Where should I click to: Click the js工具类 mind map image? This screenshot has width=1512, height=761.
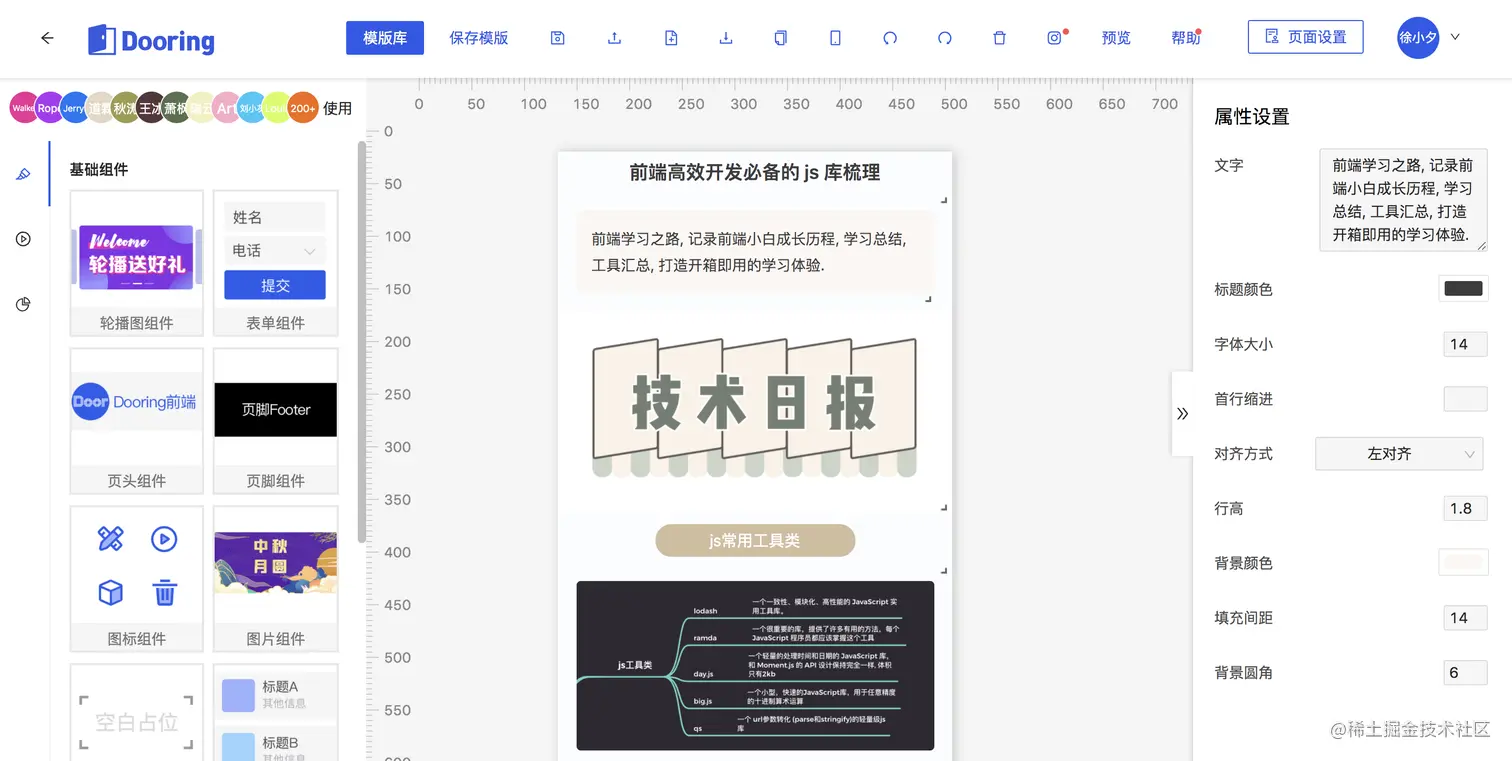pyautogui.click(x=755, y=666)
